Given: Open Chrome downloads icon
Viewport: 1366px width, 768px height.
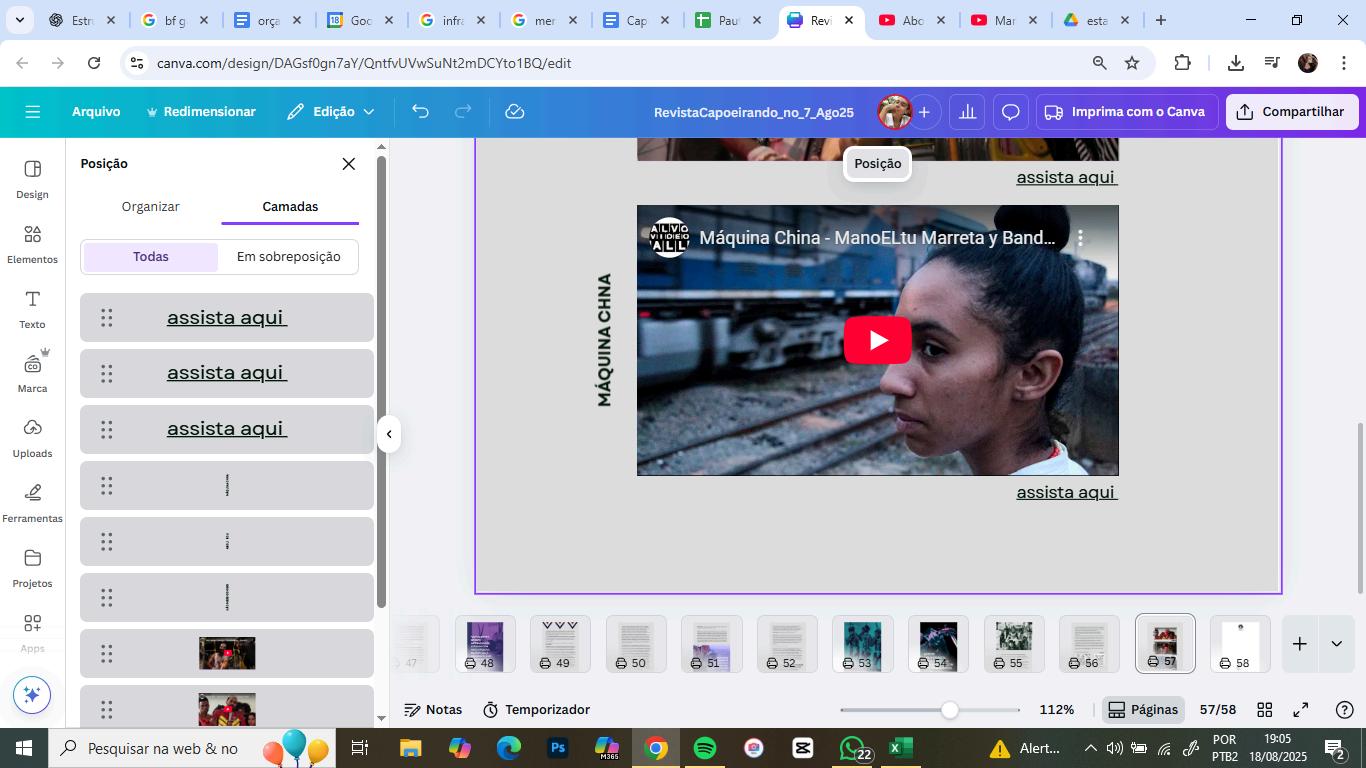Looking at the screenshot, I should click(x=1235, y=63).
